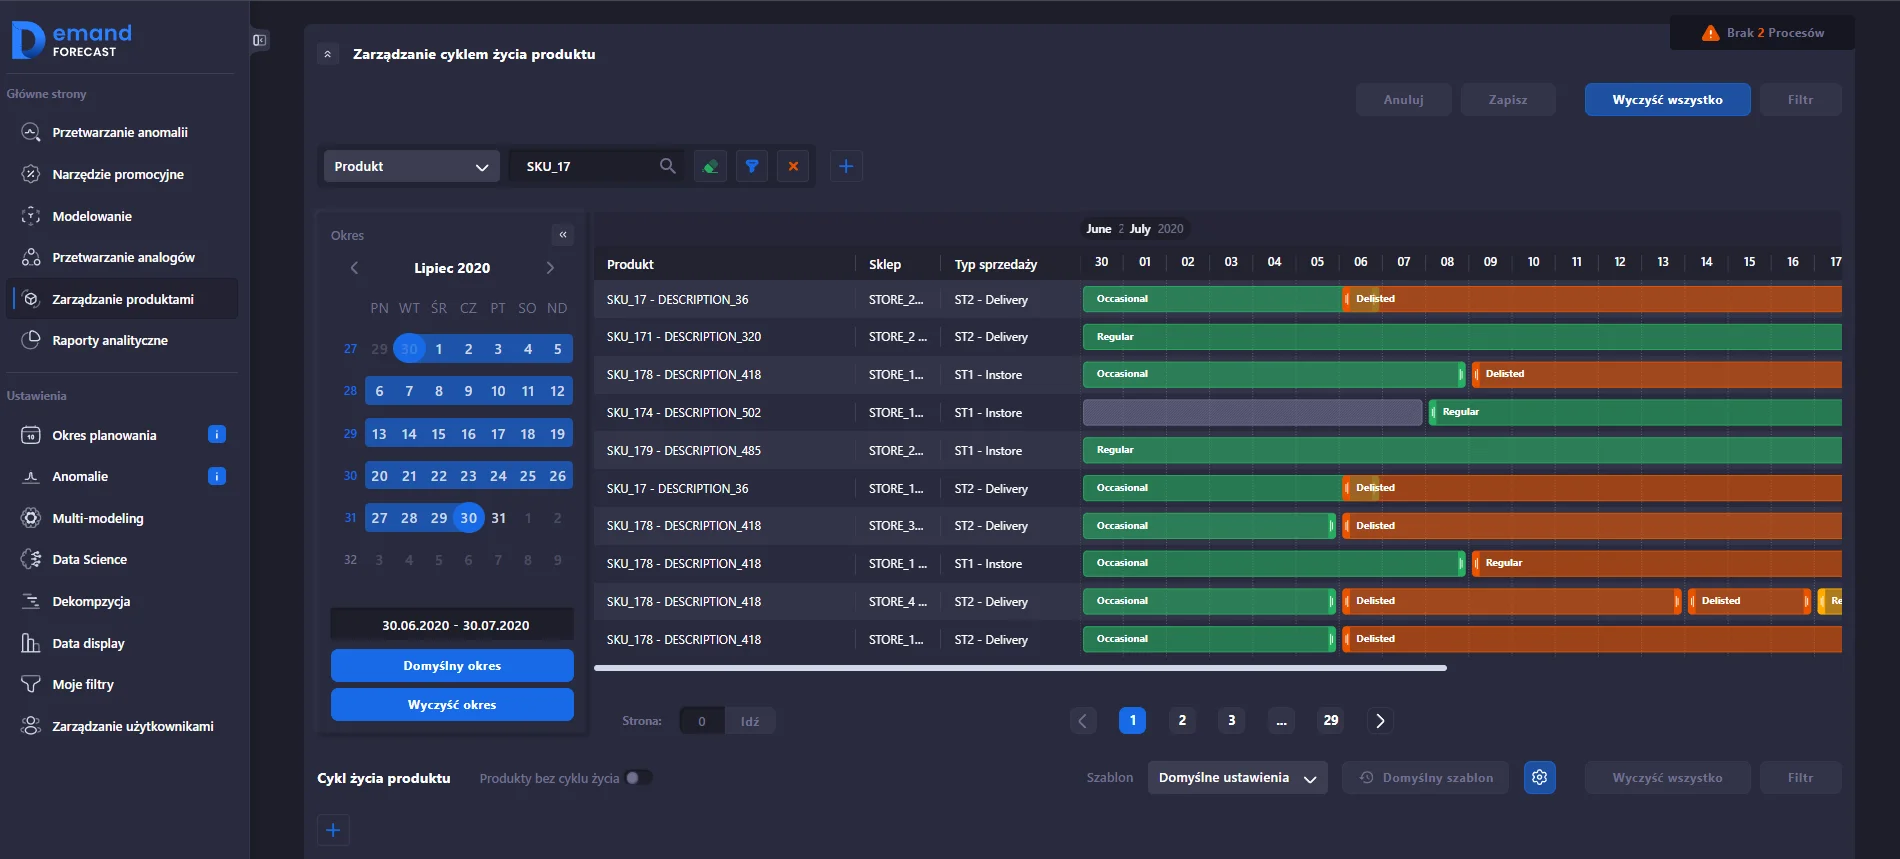Image resolution: width=1900 pixels, height=859 pixels.
Task: Collapse the Okres calendar panel
Action: pos(563,235)
